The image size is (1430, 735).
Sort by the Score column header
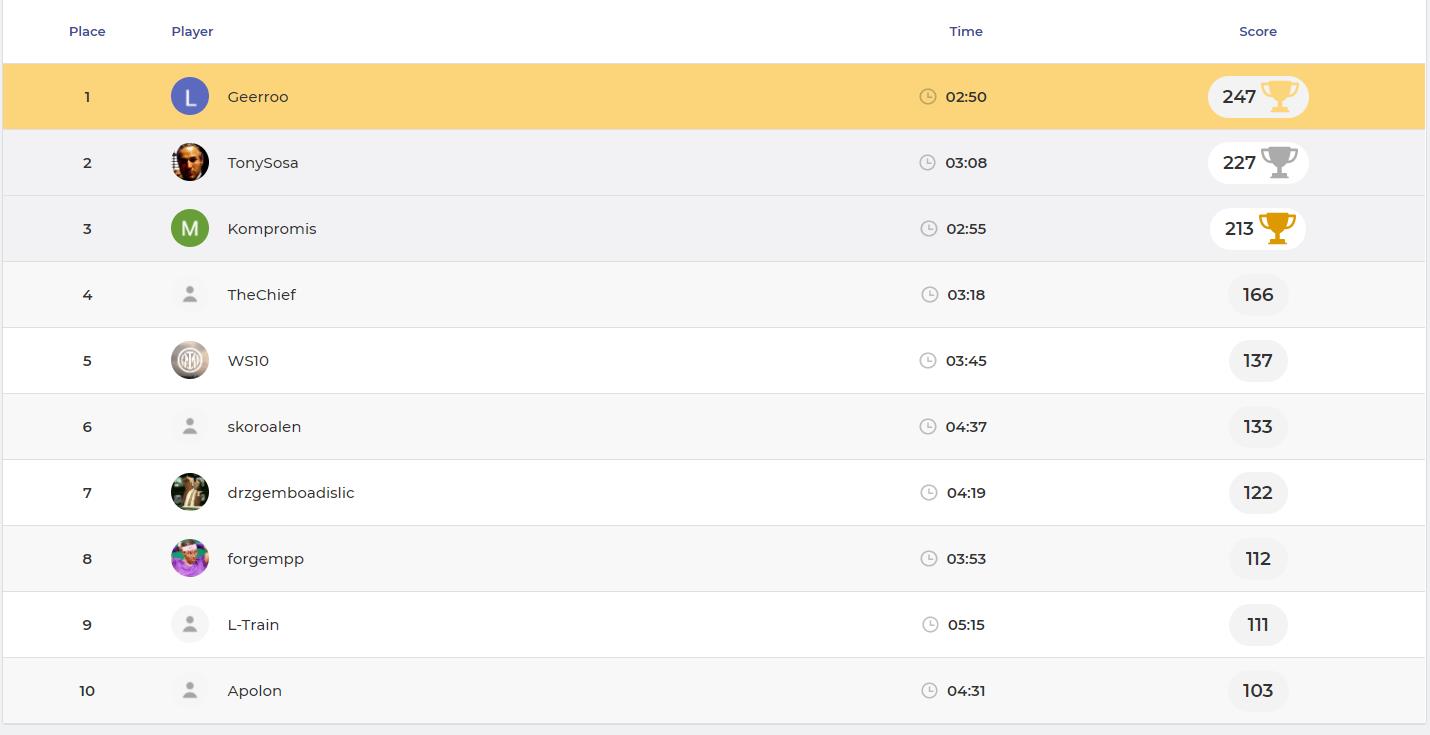click(x=1258, y=31)
